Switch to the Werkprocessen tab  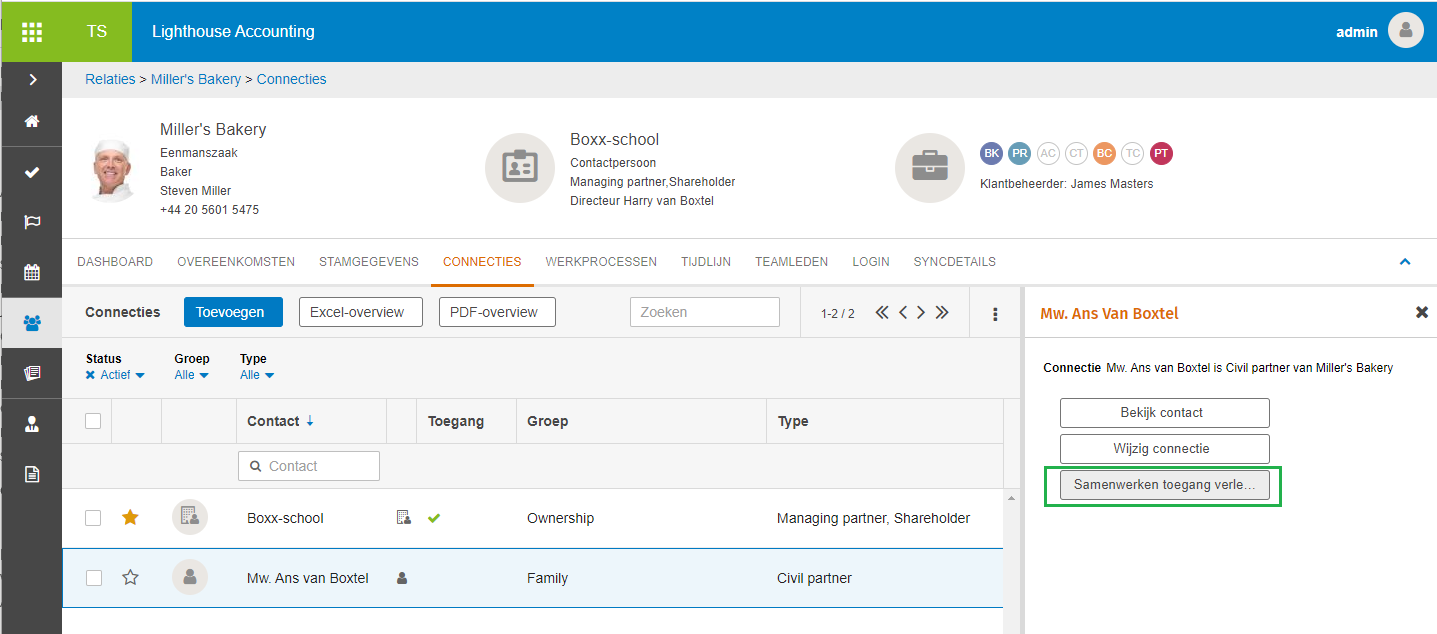(601, 262)
